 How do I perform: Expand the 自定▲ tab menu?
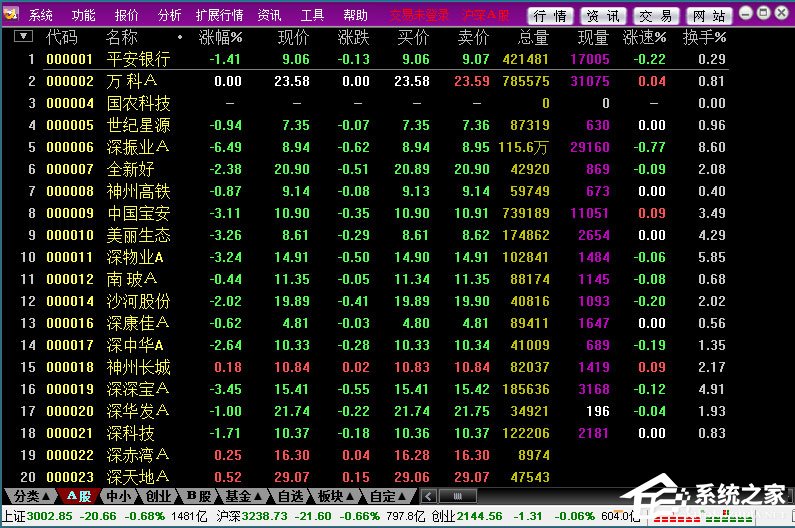click(x=388, y=496)
